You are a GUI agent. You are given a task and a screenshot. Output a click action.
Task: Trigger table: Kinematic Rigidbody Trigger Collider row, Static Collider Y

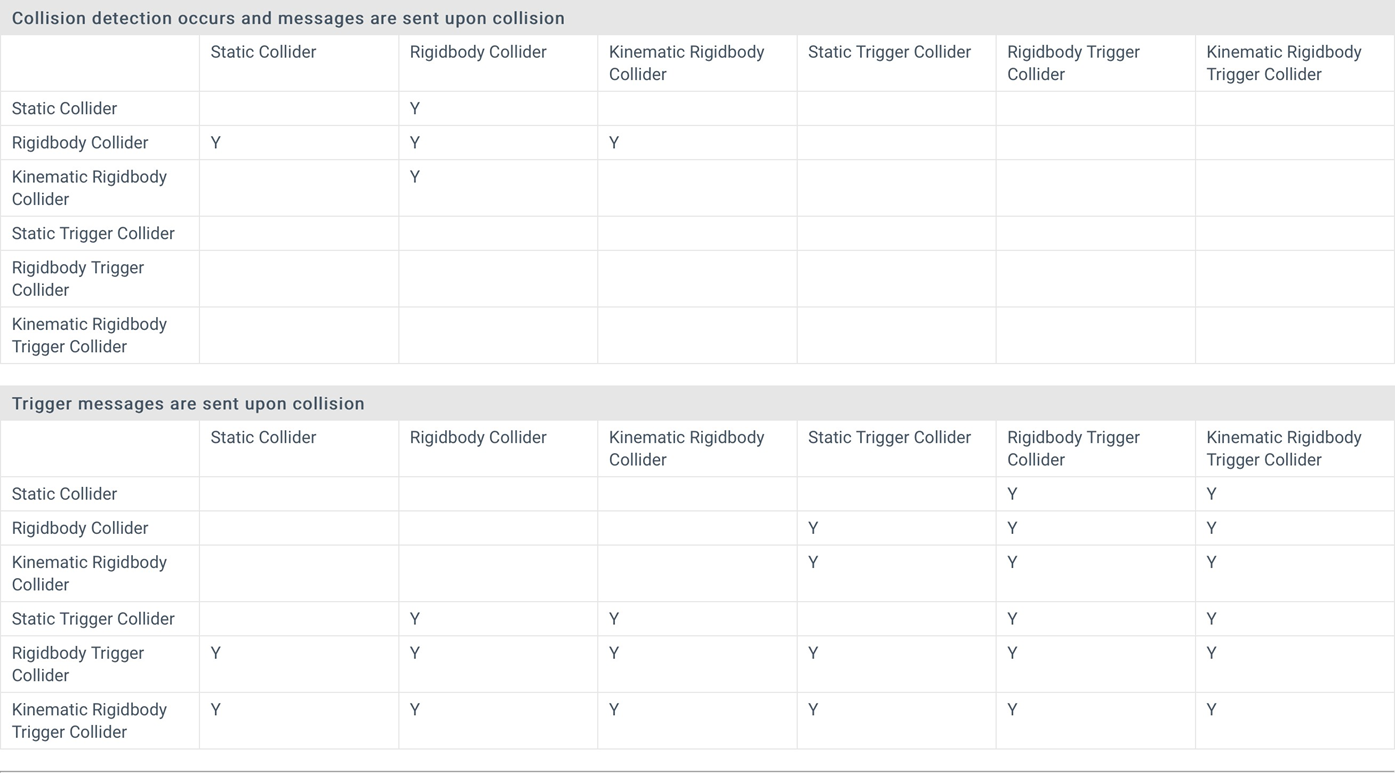click(216, 710)
